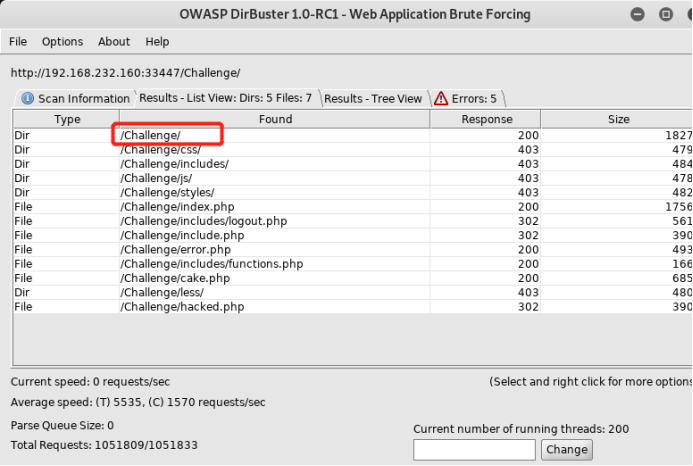Screen dimensions: 693x466
Task: Click the Current speed status line
Action: tap(90, 382)
